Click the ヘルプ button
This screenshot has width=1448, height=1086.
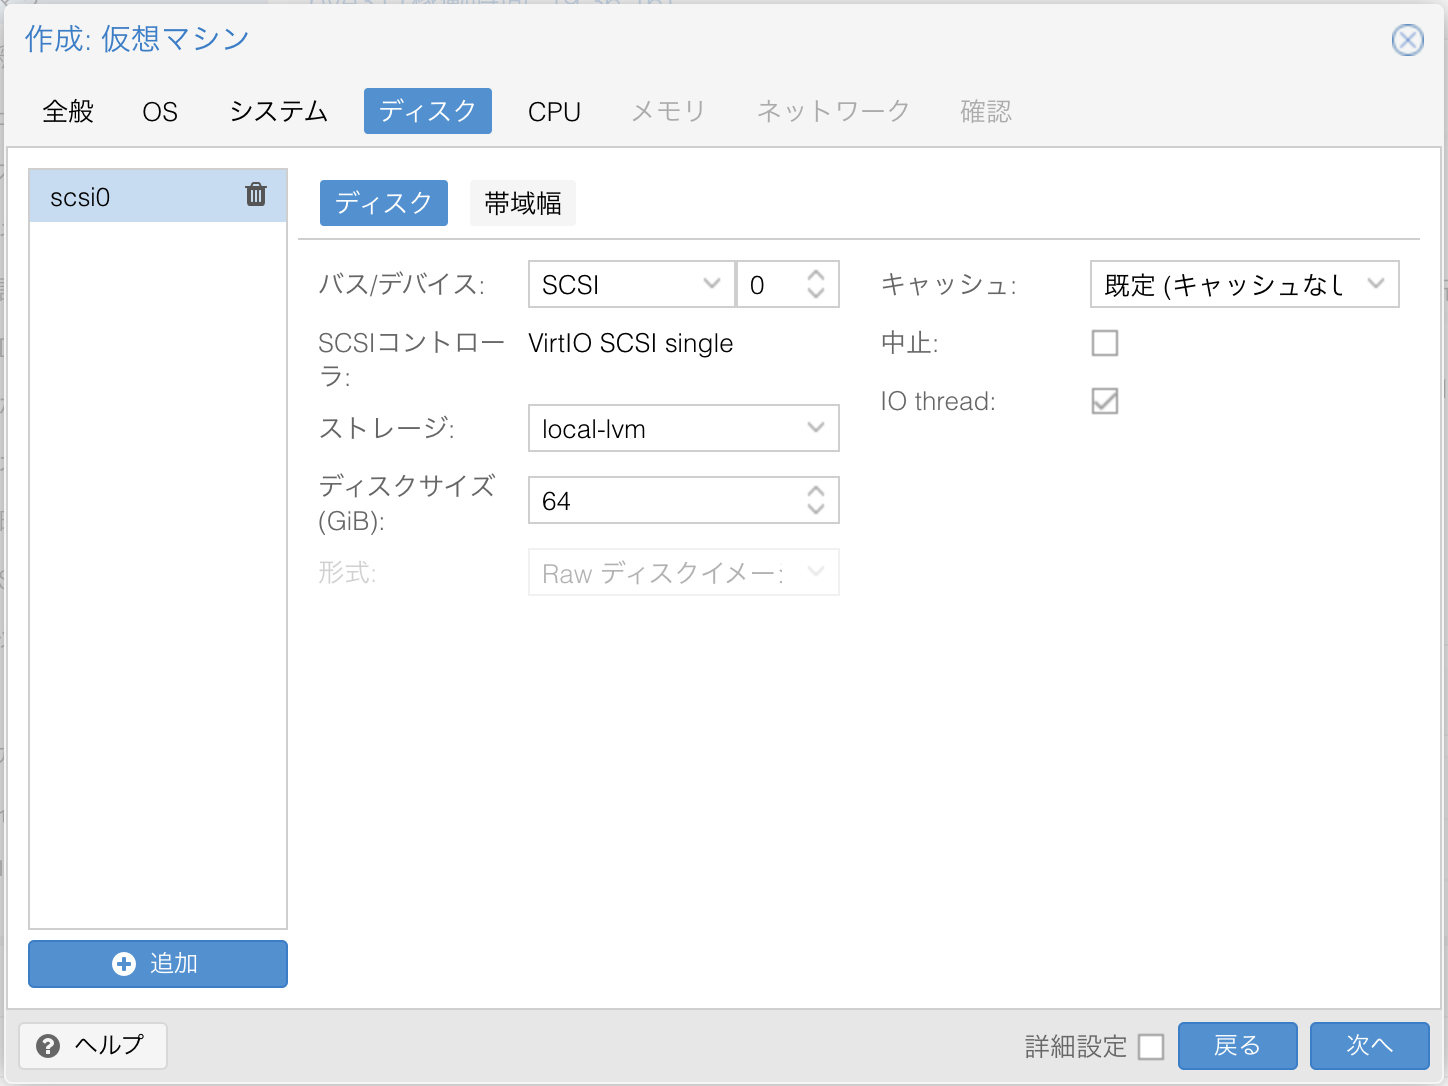(93, 1046)
